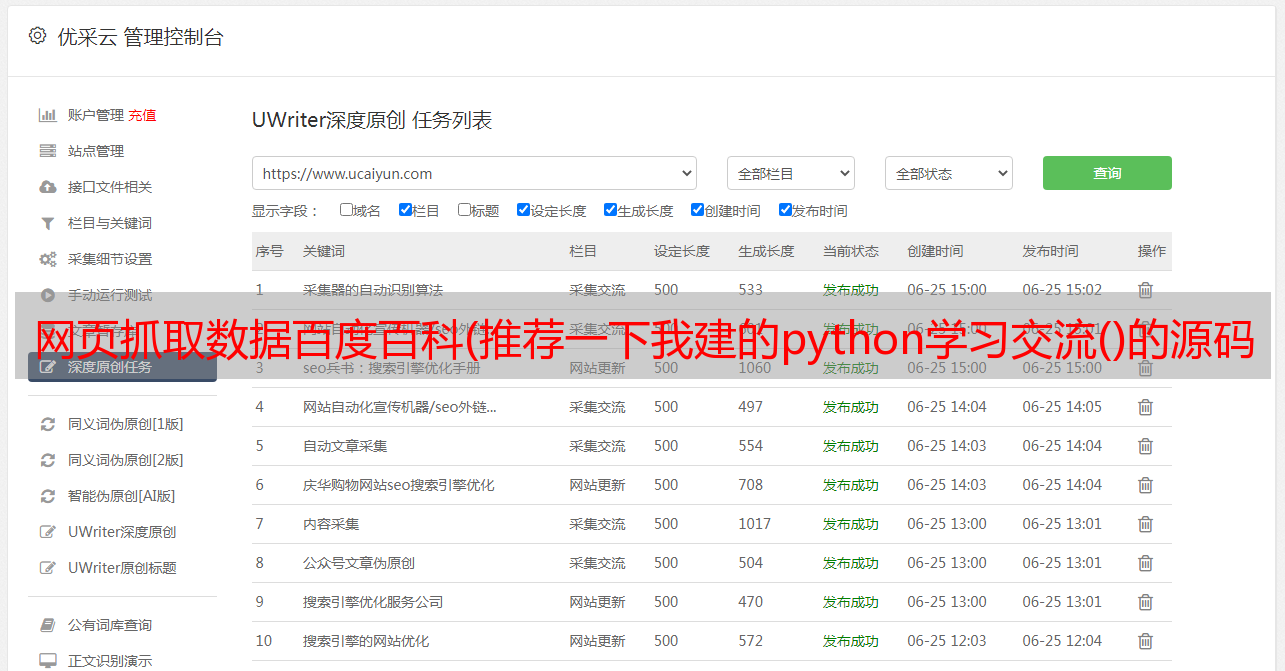The width and height of the screenshot is (1285, 671).
Task: Click the gears icon for 采集细节设置
Action: (47, 259)
